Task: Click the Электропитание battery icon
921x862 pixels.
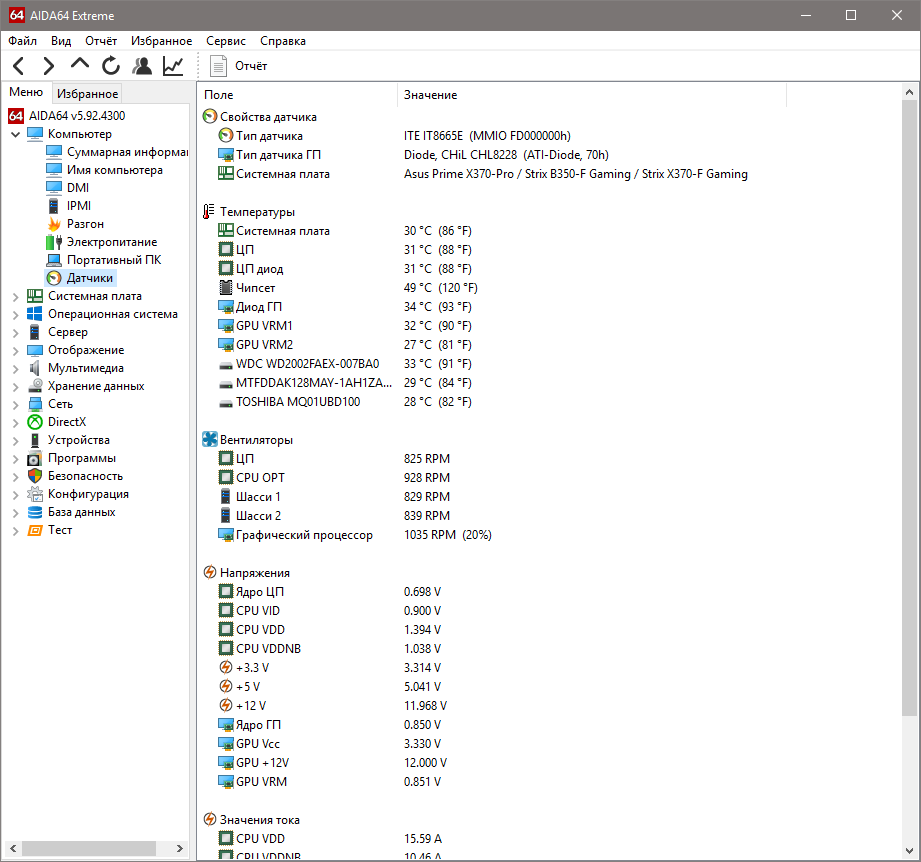Action: (x=54, y=242)
